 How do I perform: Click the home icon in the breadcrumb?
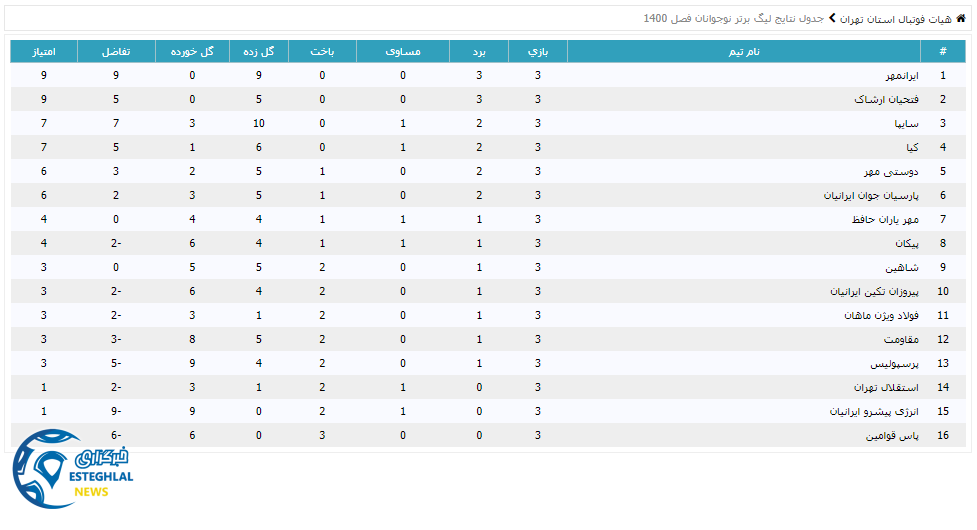point(961,18)
